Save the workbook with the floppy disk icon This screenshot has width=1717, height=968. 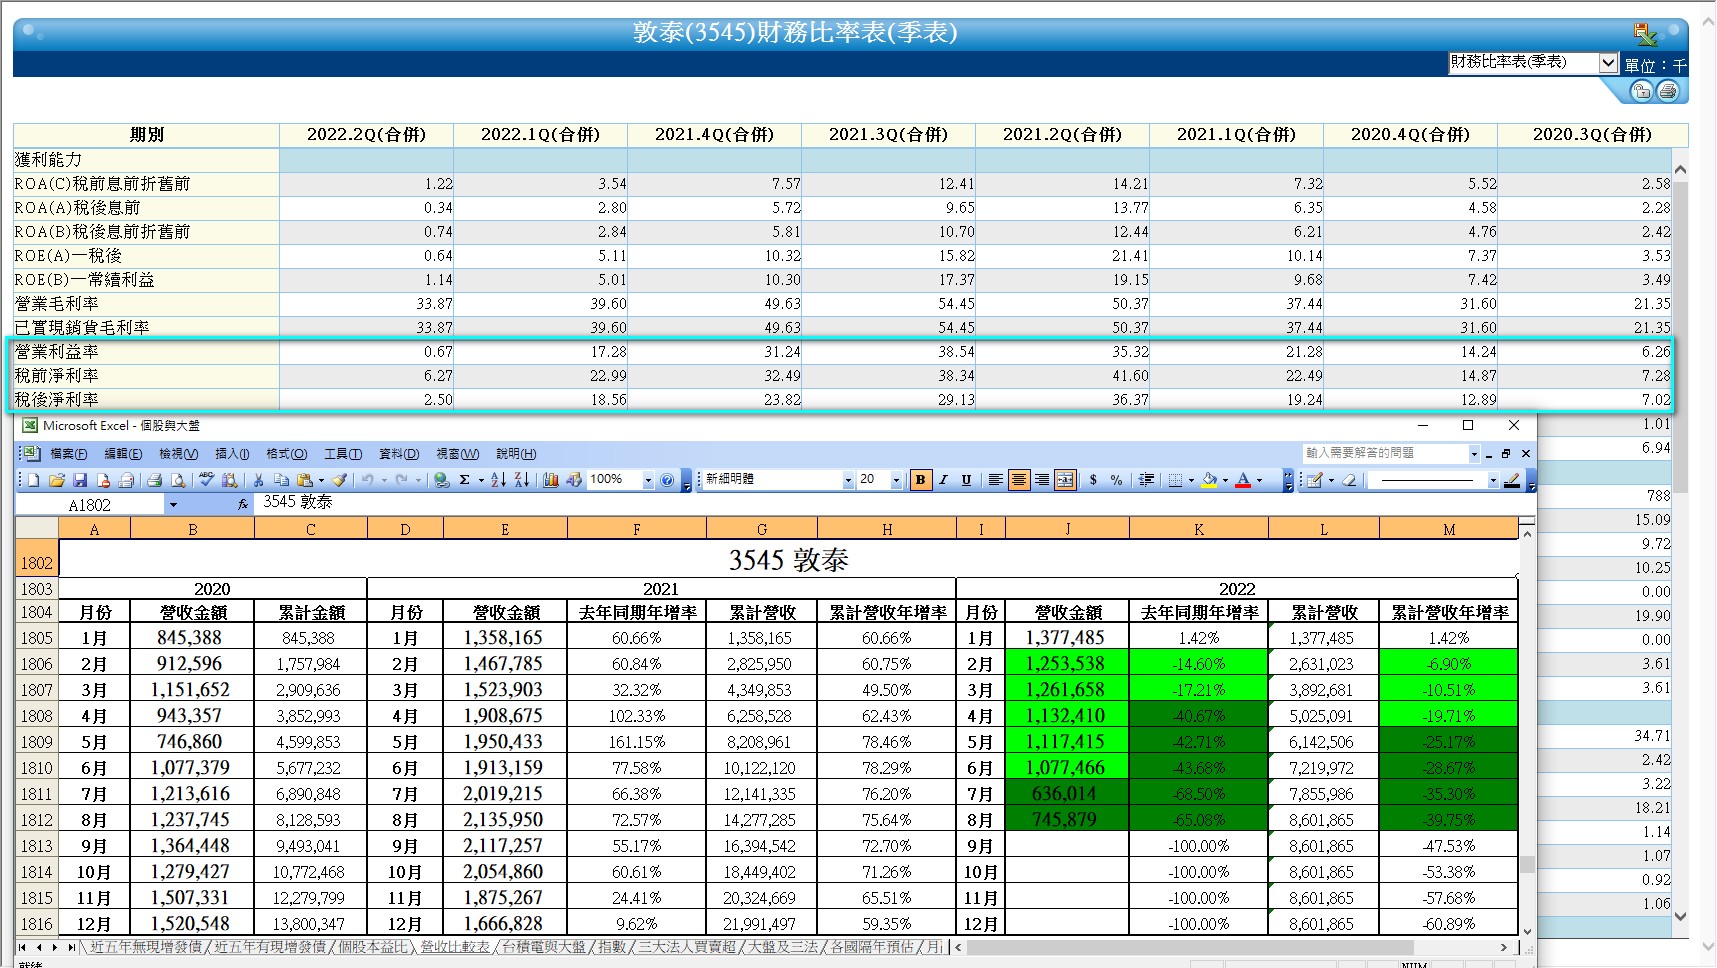(x=80, y=480)
